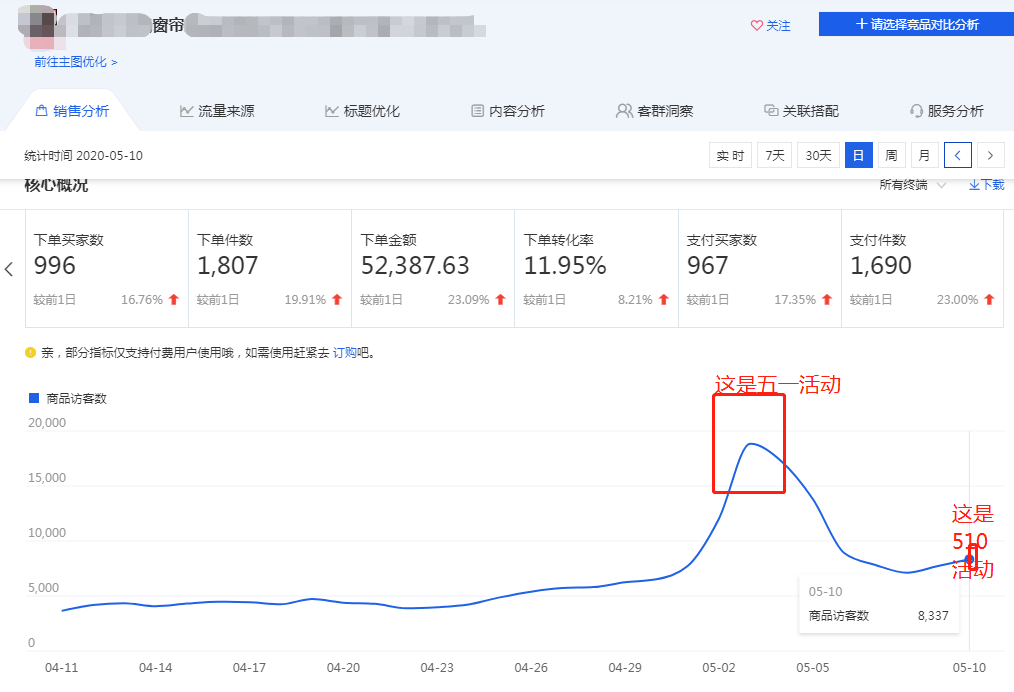This screenshot has width=1014, height=692.
Task: Open 客群洞察 tab with people icon
Action: 654,111
